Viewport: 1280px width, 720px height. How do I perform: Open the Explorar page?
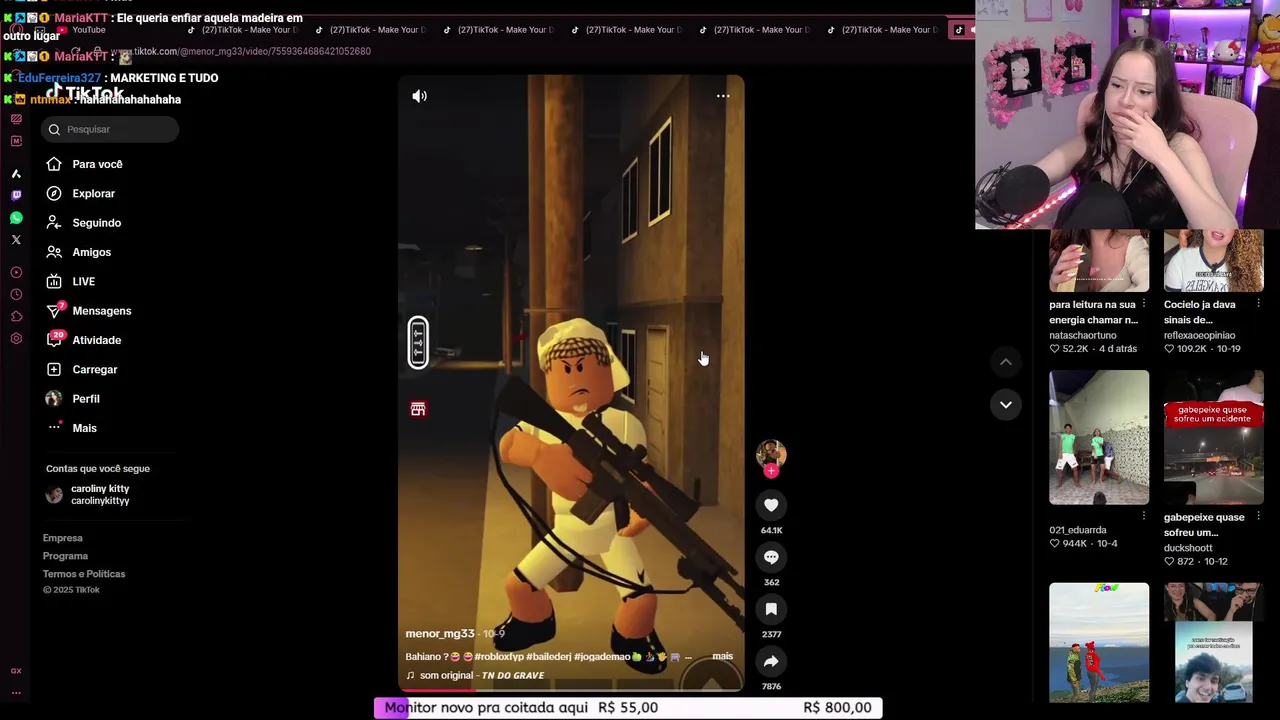pos(93,193)
